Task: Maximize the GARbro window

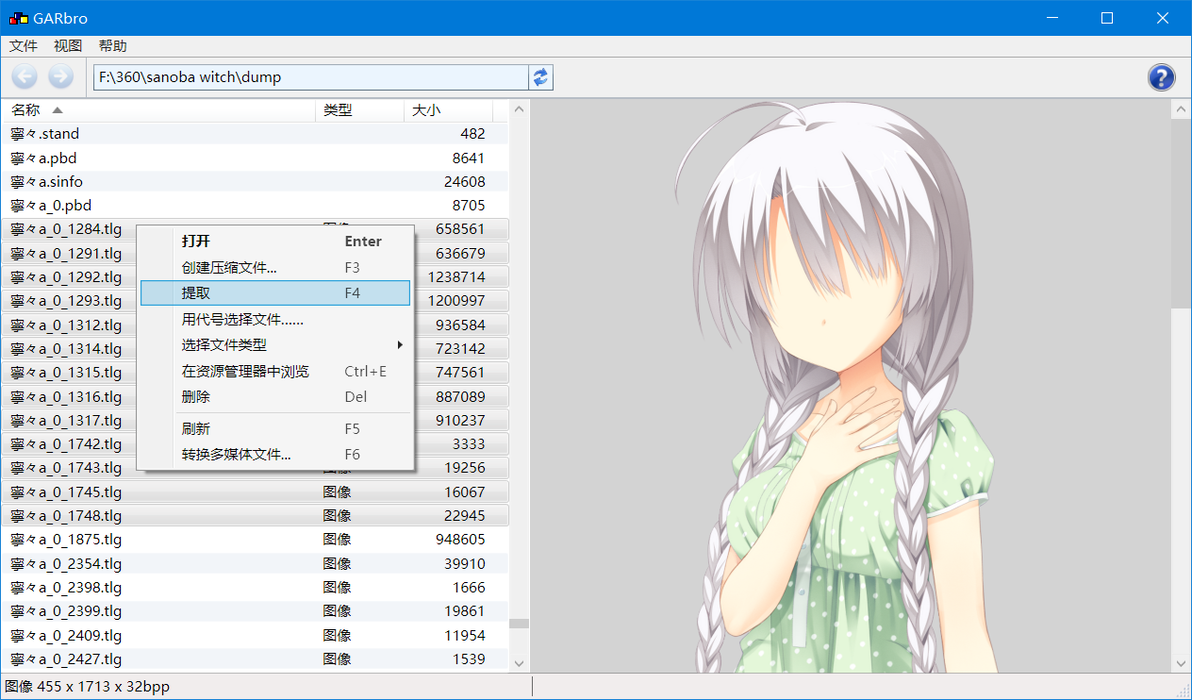Action: tap(1108, 18)
